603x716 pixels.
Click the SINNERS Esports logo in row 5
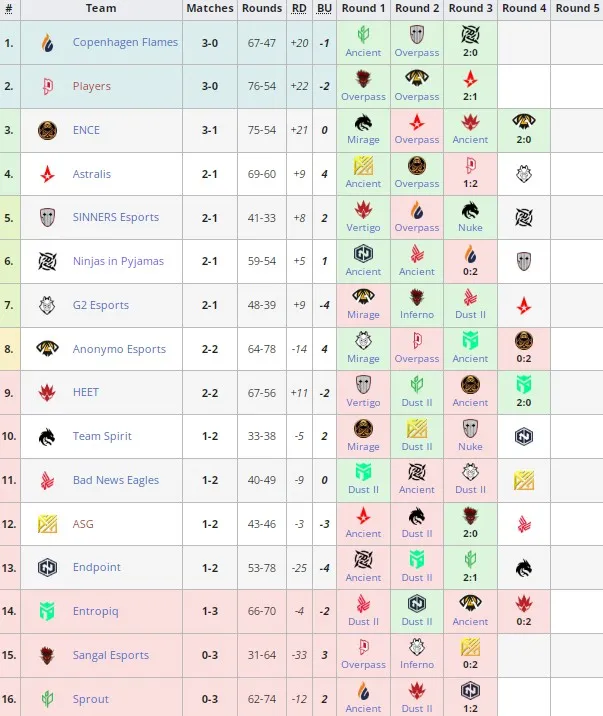47,217
